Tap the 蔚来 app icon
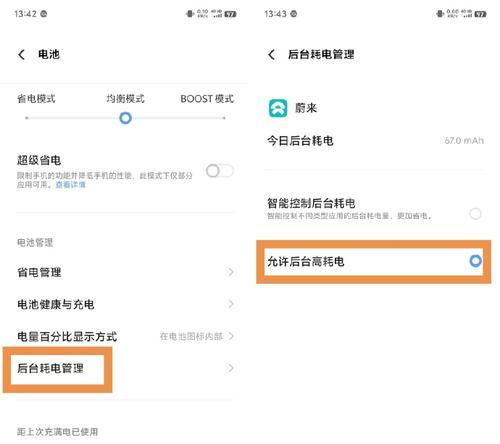 [278, 108]
